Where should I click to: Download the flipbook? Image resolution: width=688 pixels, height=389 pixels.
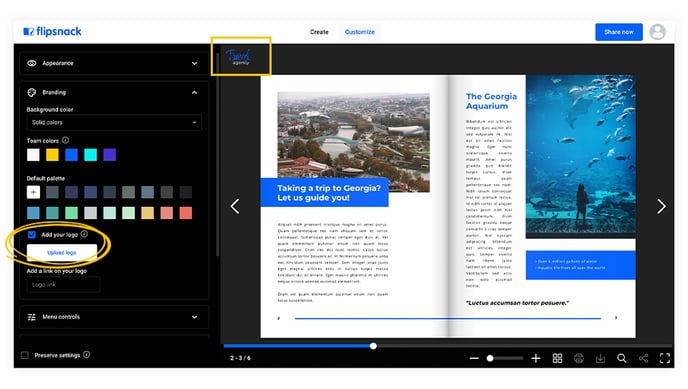click(x=600, y=358)
